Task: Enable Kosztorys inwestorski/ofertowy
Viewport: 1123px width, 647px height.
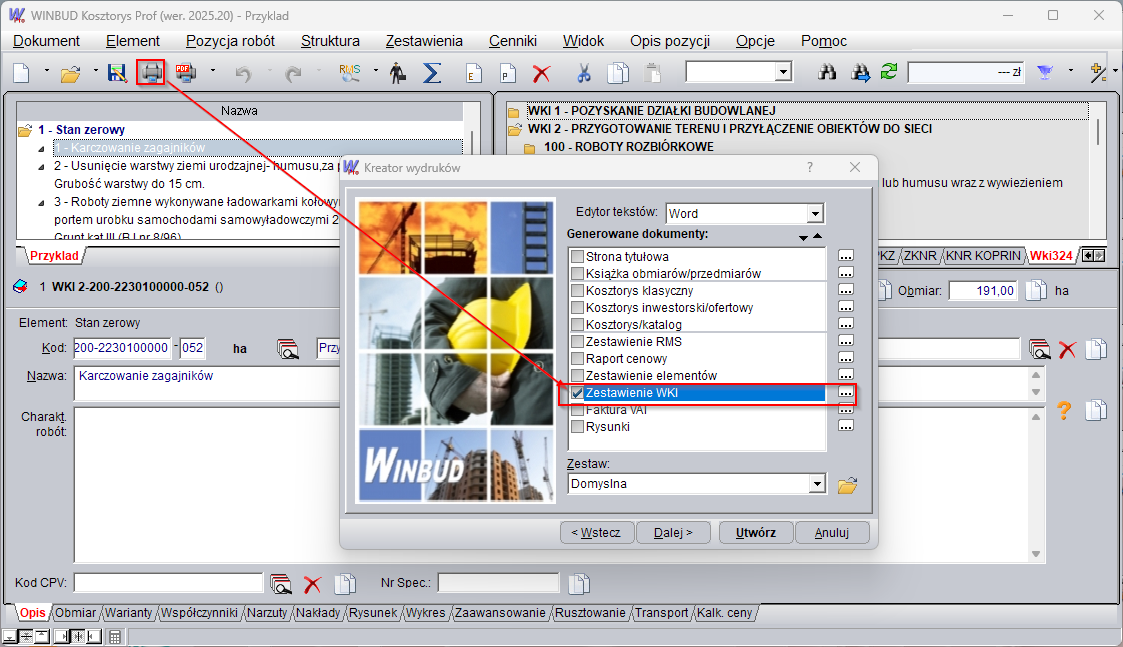Action: pos(577,307)
